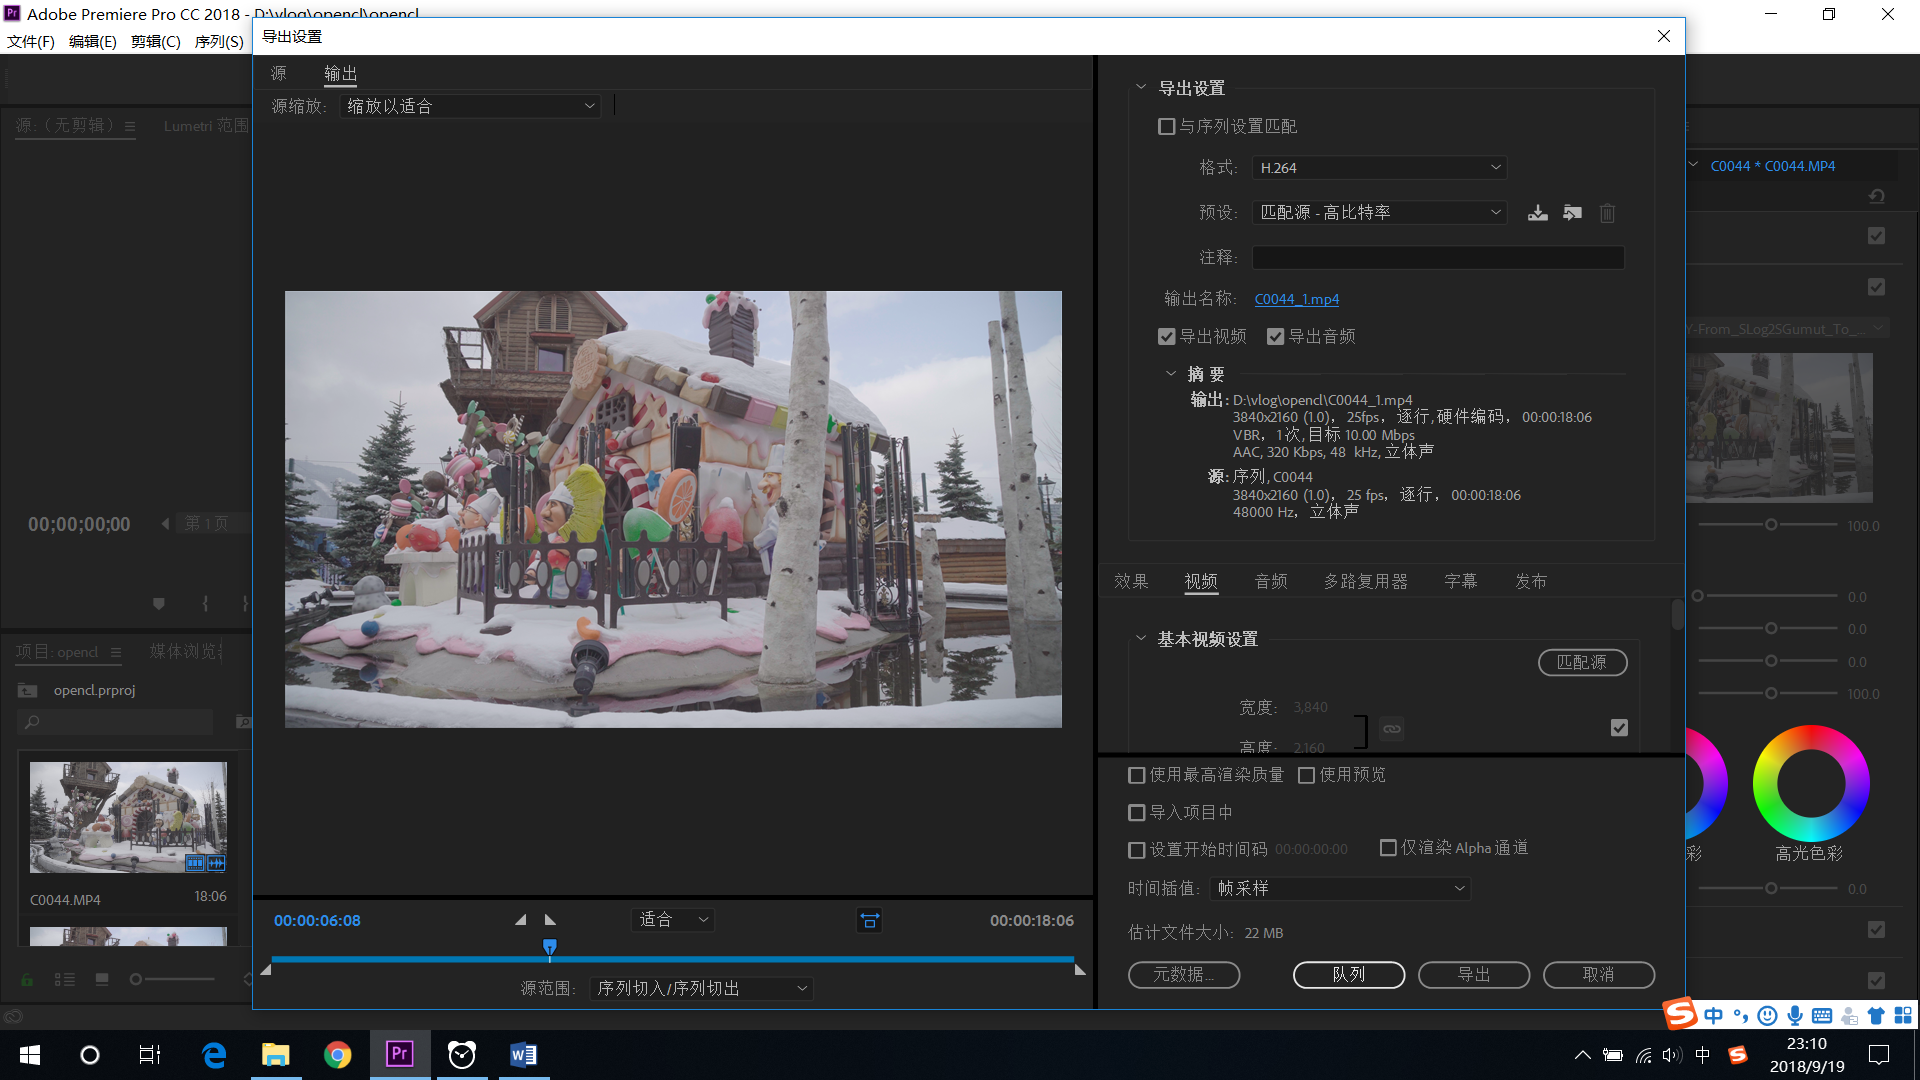
Task: Collapse the 摘要 summary section
Action: tap(1171, 374)
